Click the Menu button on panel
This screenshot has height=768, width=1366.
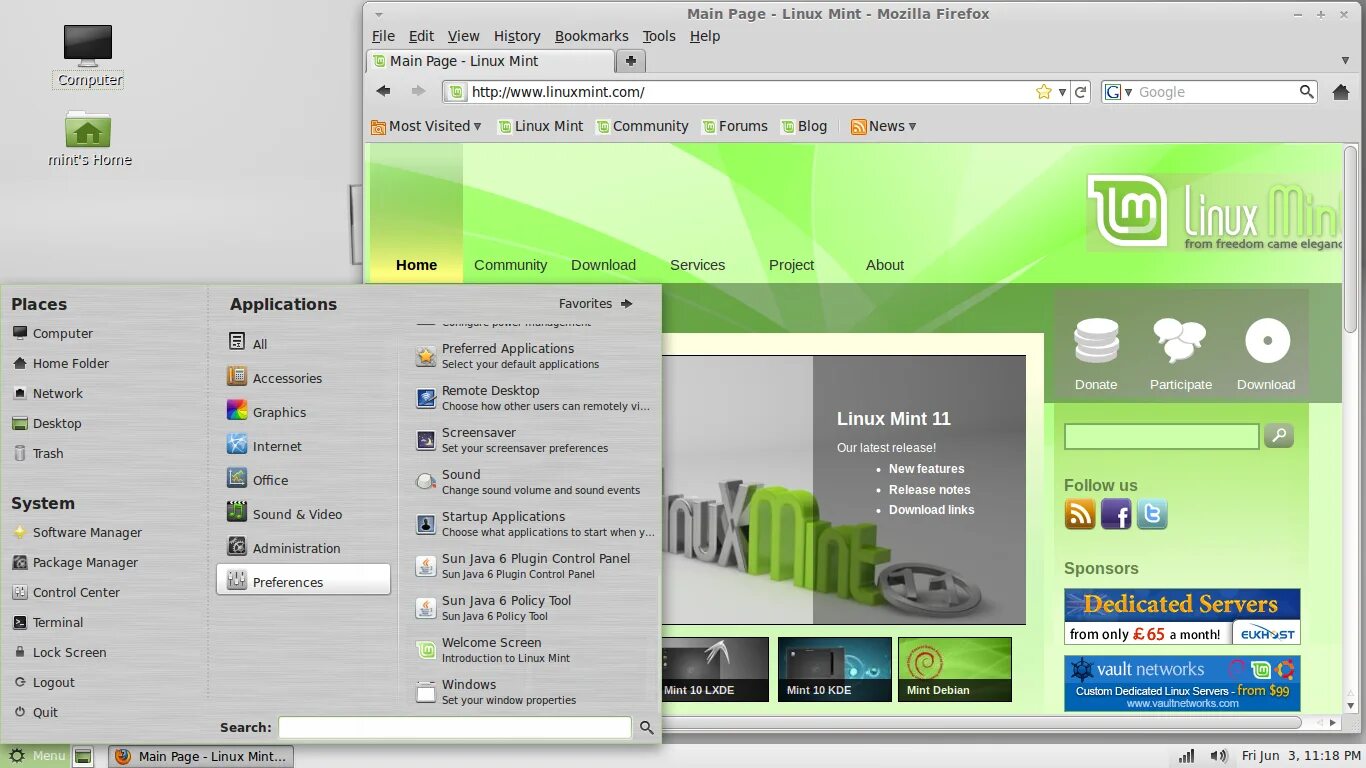[x=37, y=756]
